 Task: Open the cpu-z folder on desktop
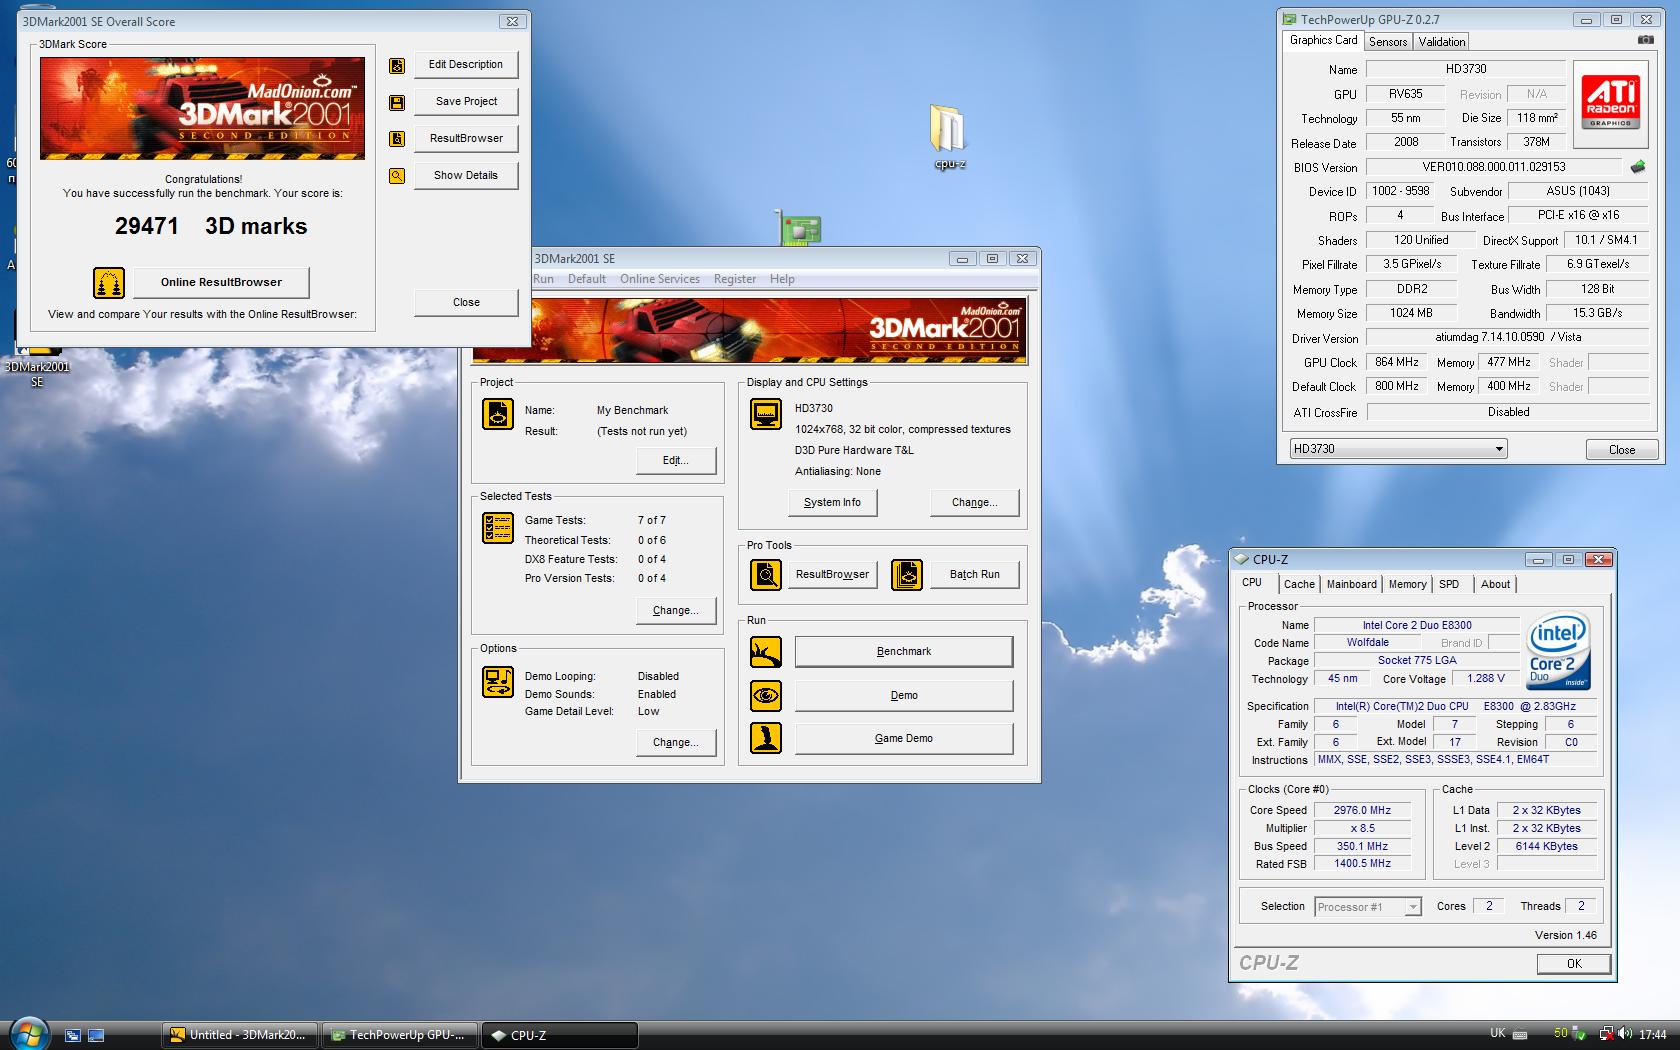click(x=949, y=137)
